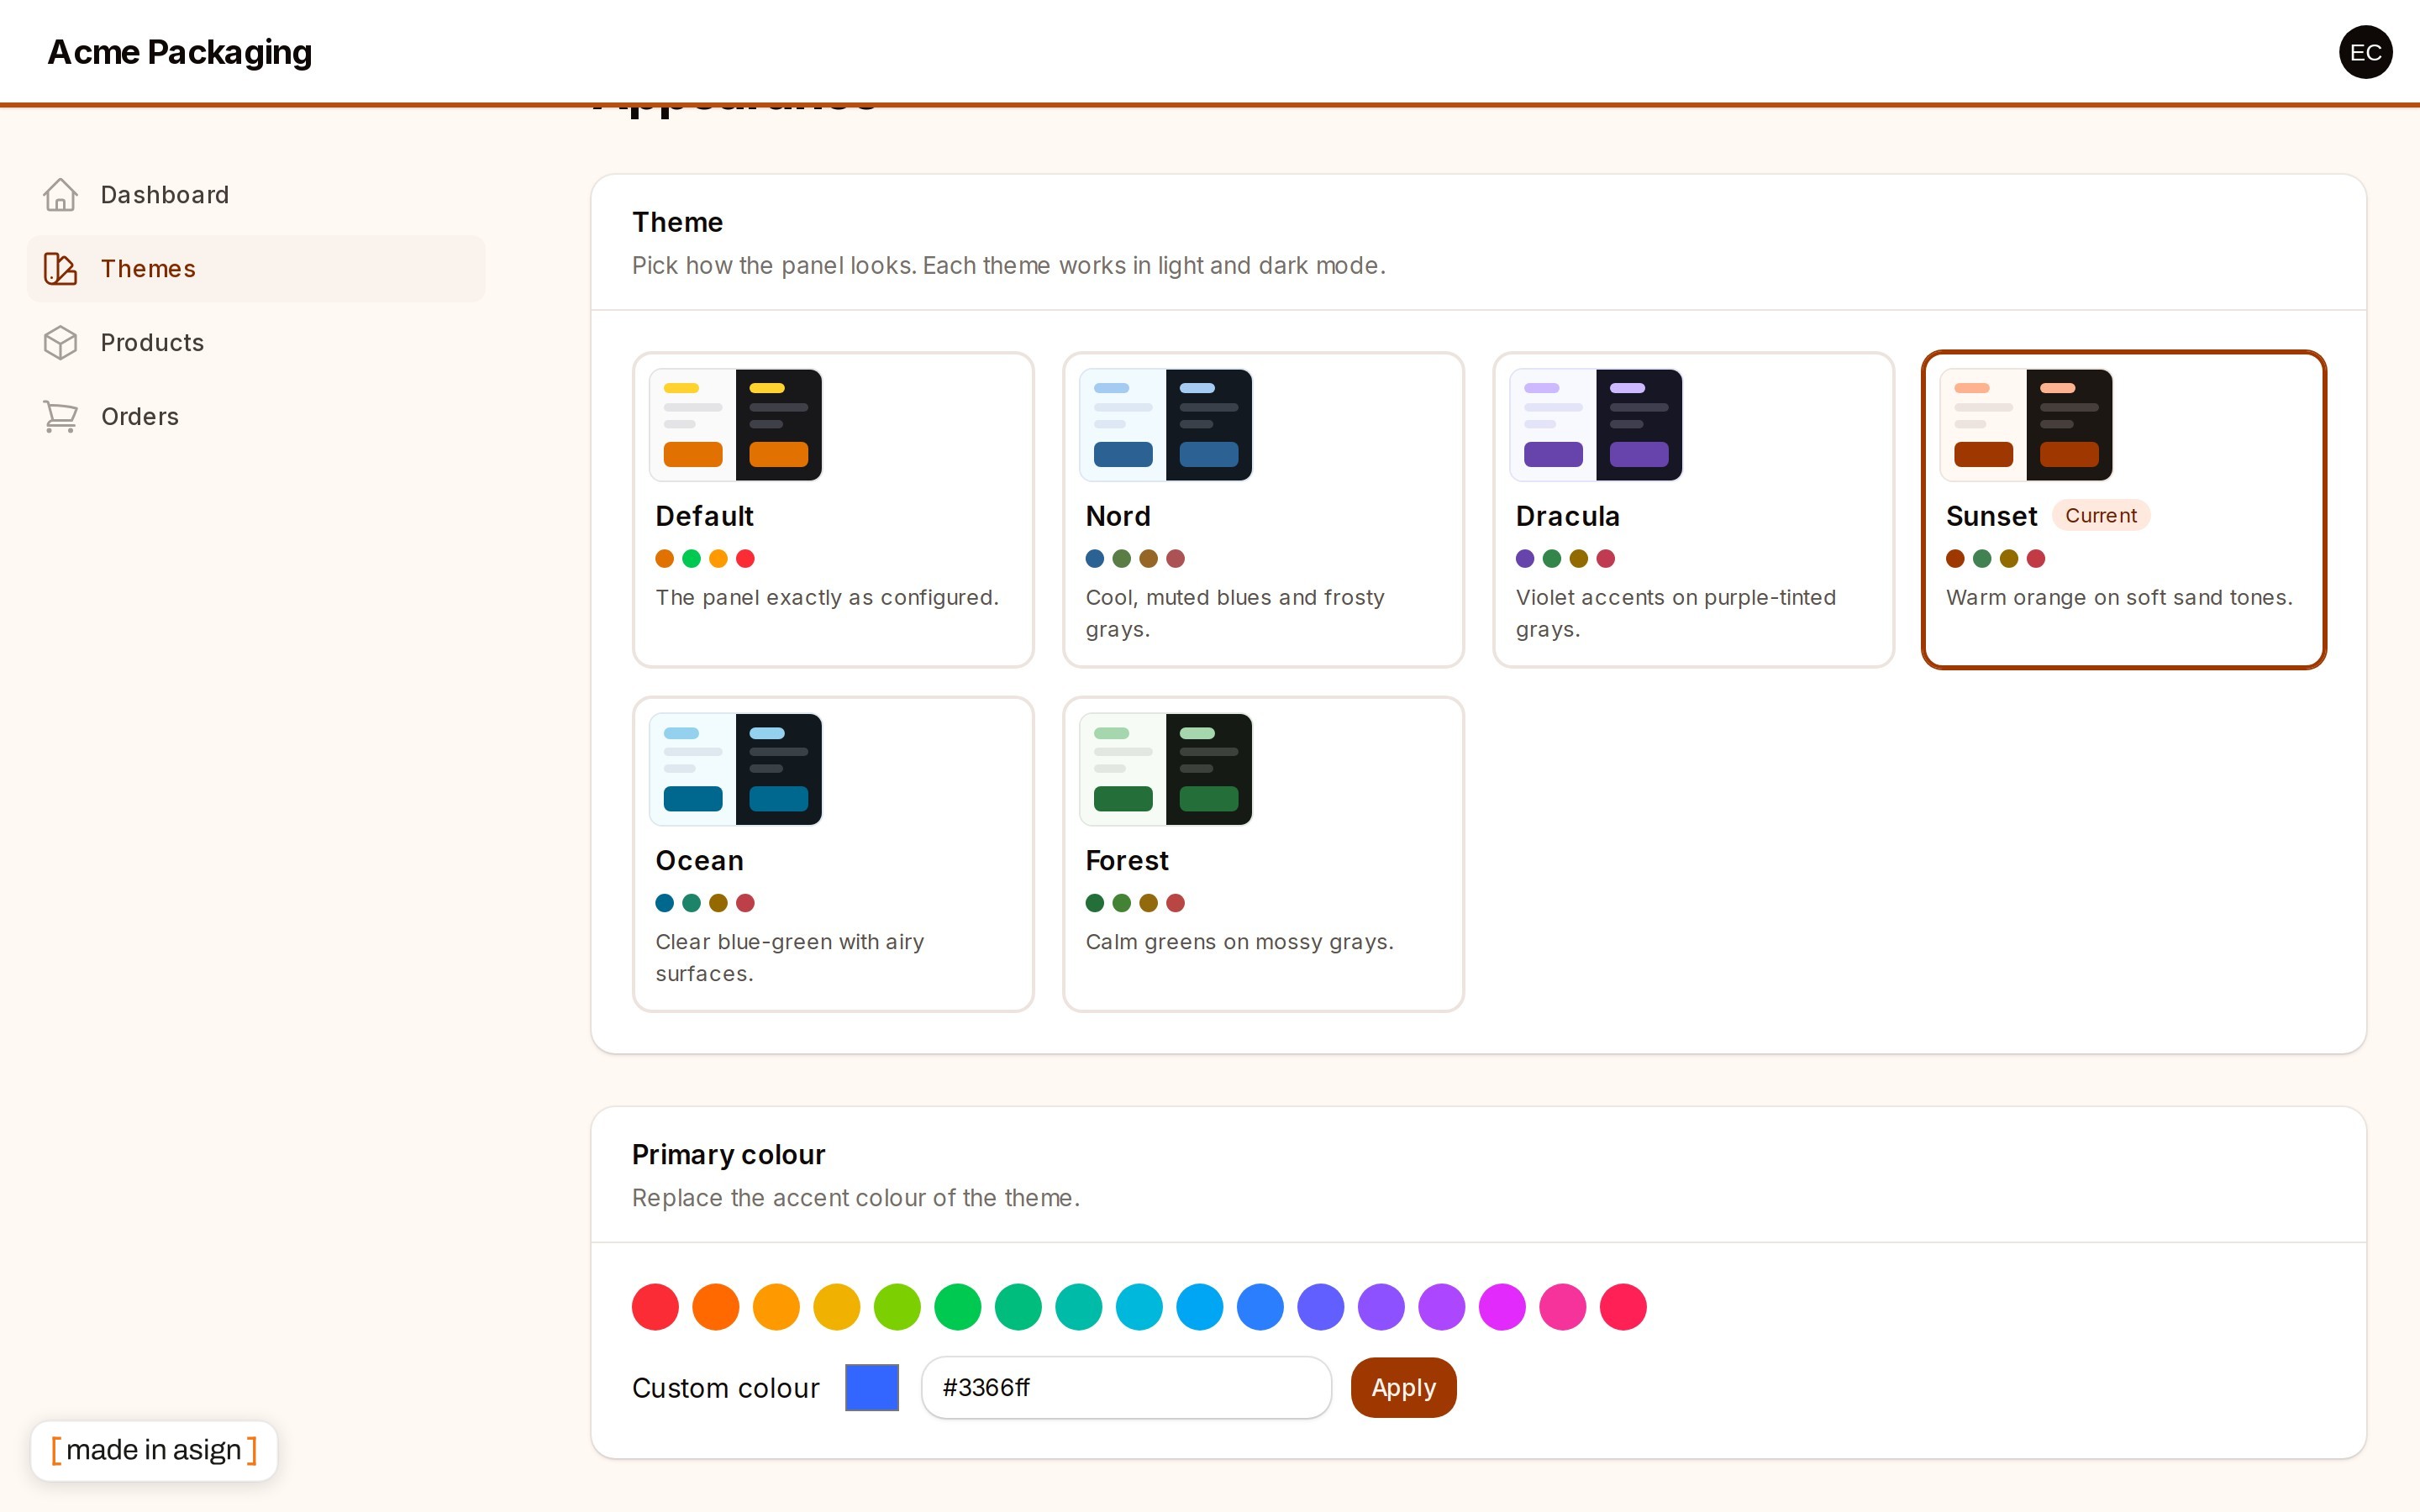Click the Primary colour heading

click(728, 1155)
